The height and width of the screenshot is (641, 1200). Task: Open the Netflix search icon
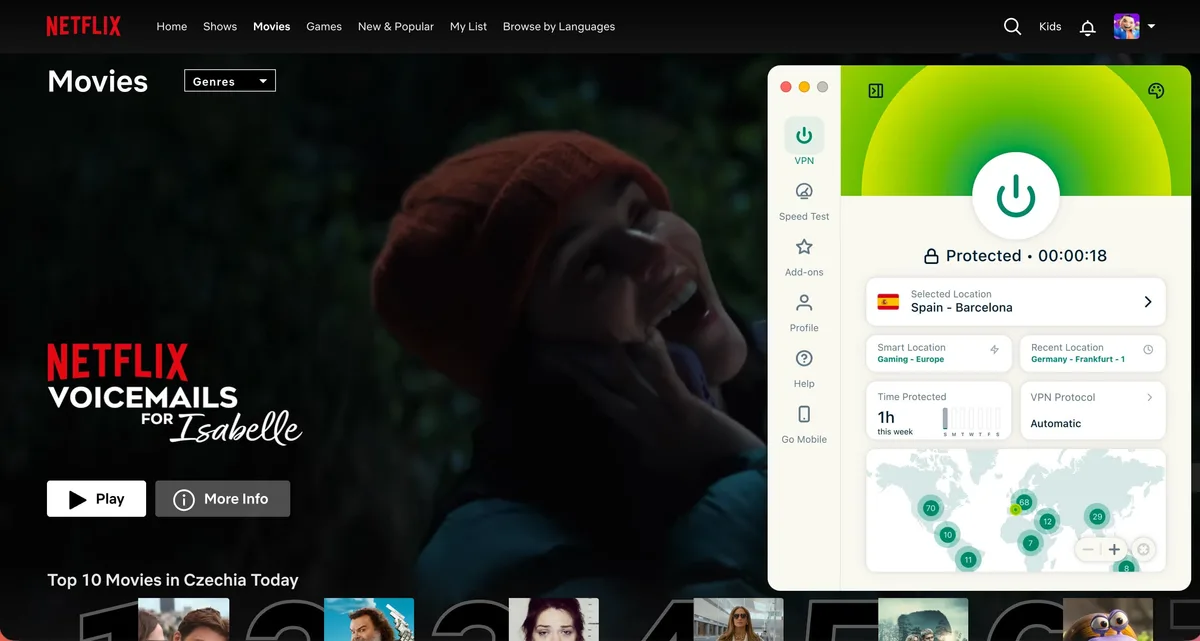pos(1012,27)
